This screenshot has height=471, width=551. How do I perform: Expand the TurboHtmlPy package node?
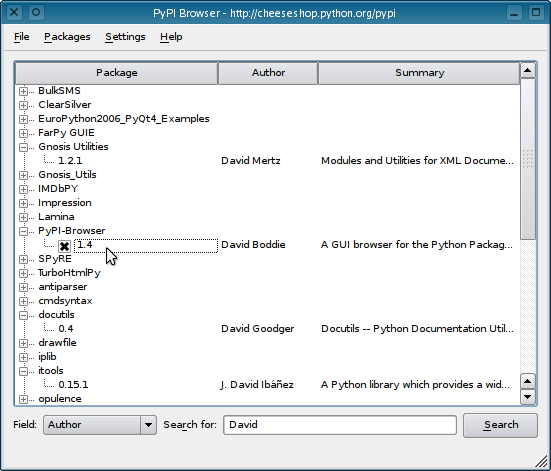(23, 273)
